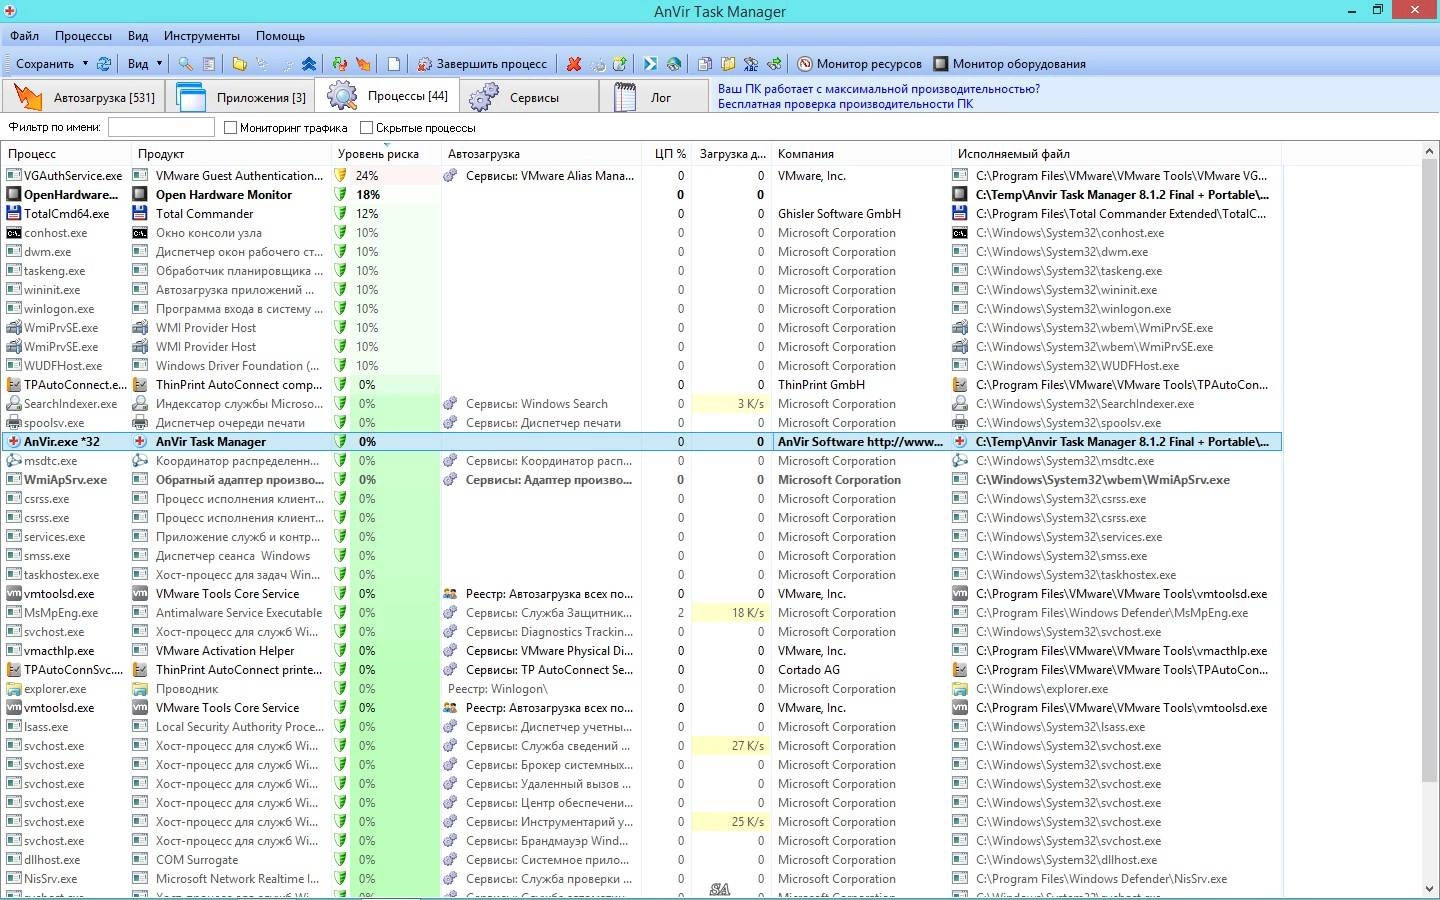Open the Процессы menu
The height and width of the screenshot is (900, 1440).
coord(83,35)
